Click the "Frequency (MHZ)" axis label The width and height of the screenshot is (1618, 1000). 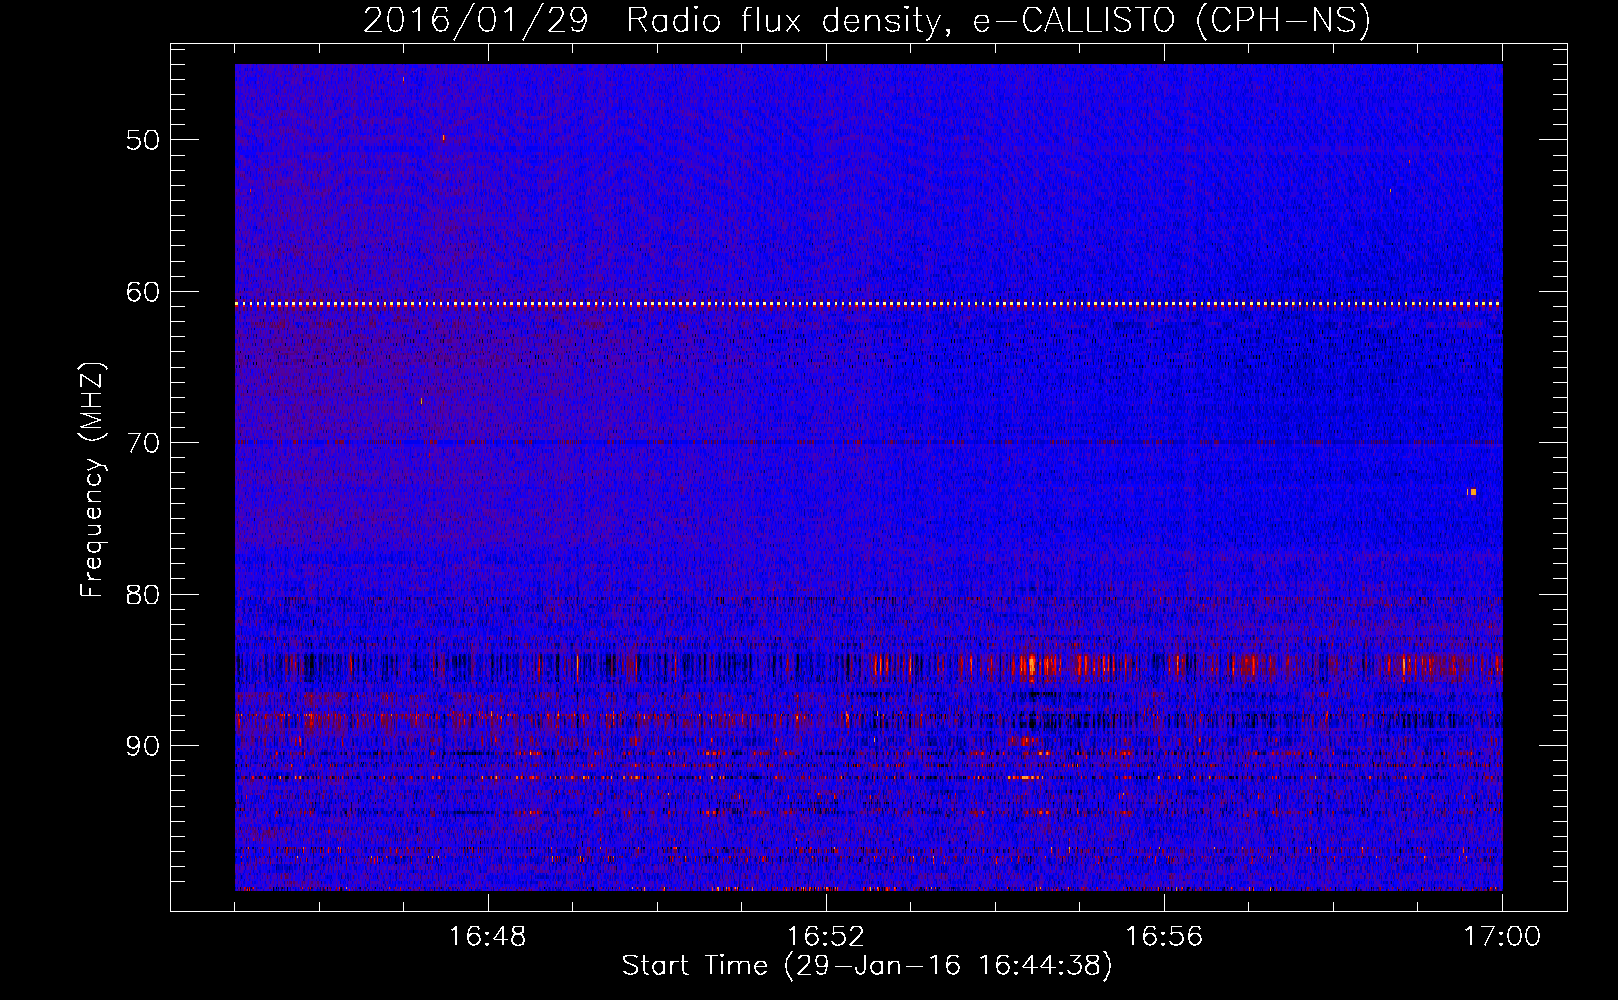pyautogui.click(x=92, y=480)
